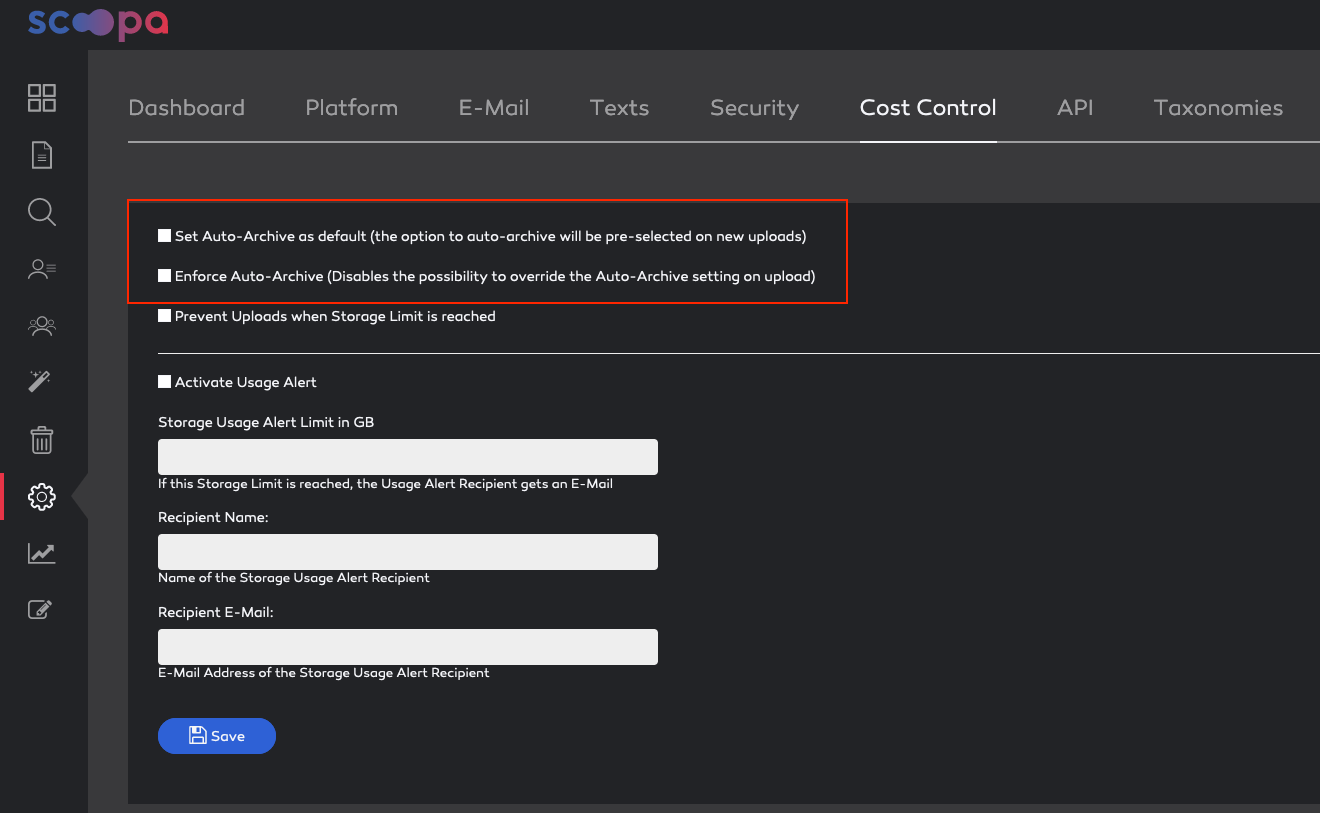1320x813 pixels.
Task: Click the 'If this Storage Limit is reached' hint text
Action: (385, 484)
